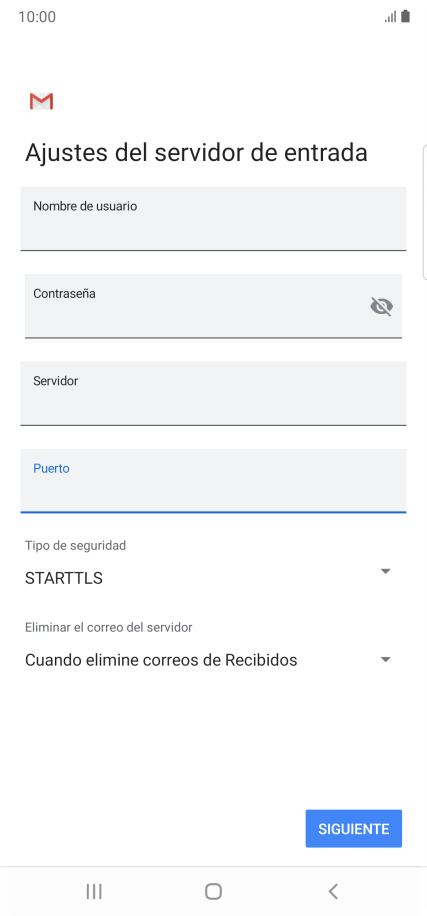Go back using the navigation arrow
Screen dimensions: 427x916
coord(333,891)
